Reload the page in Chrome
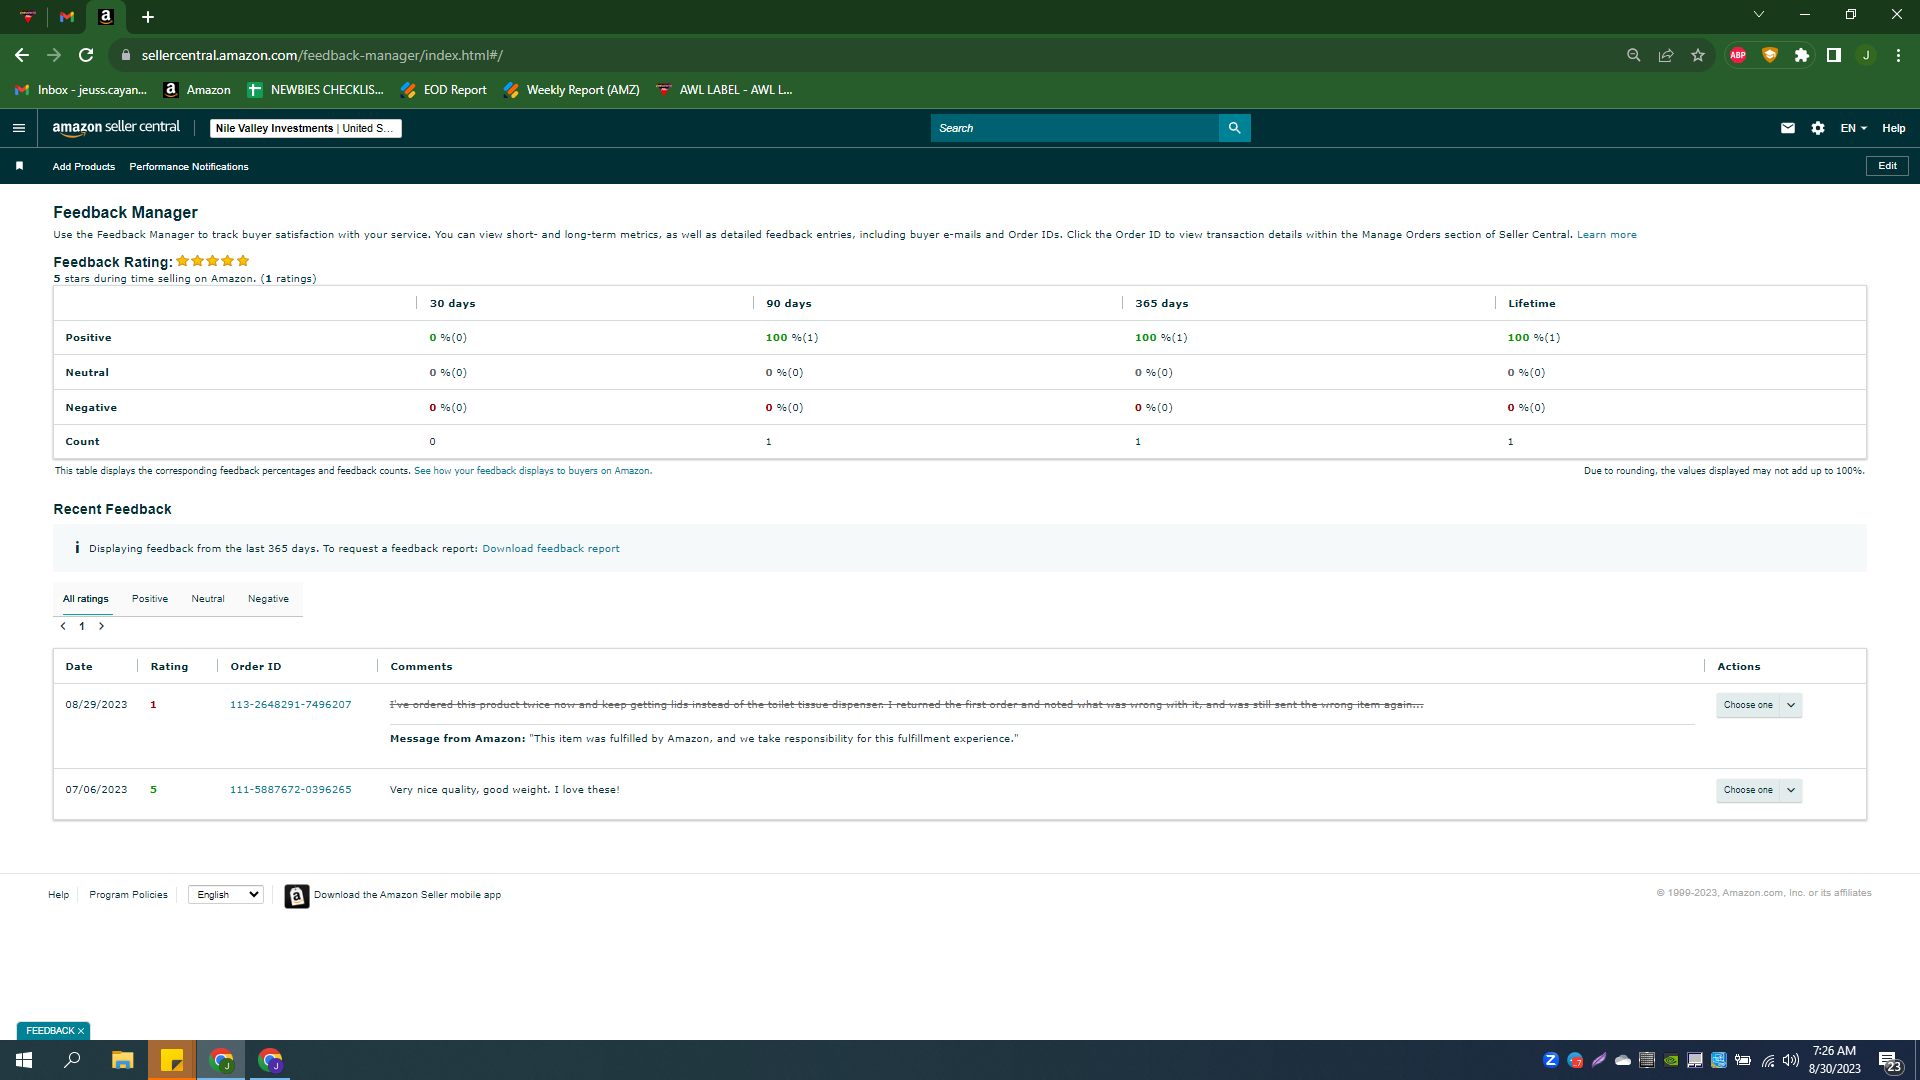 86,55
